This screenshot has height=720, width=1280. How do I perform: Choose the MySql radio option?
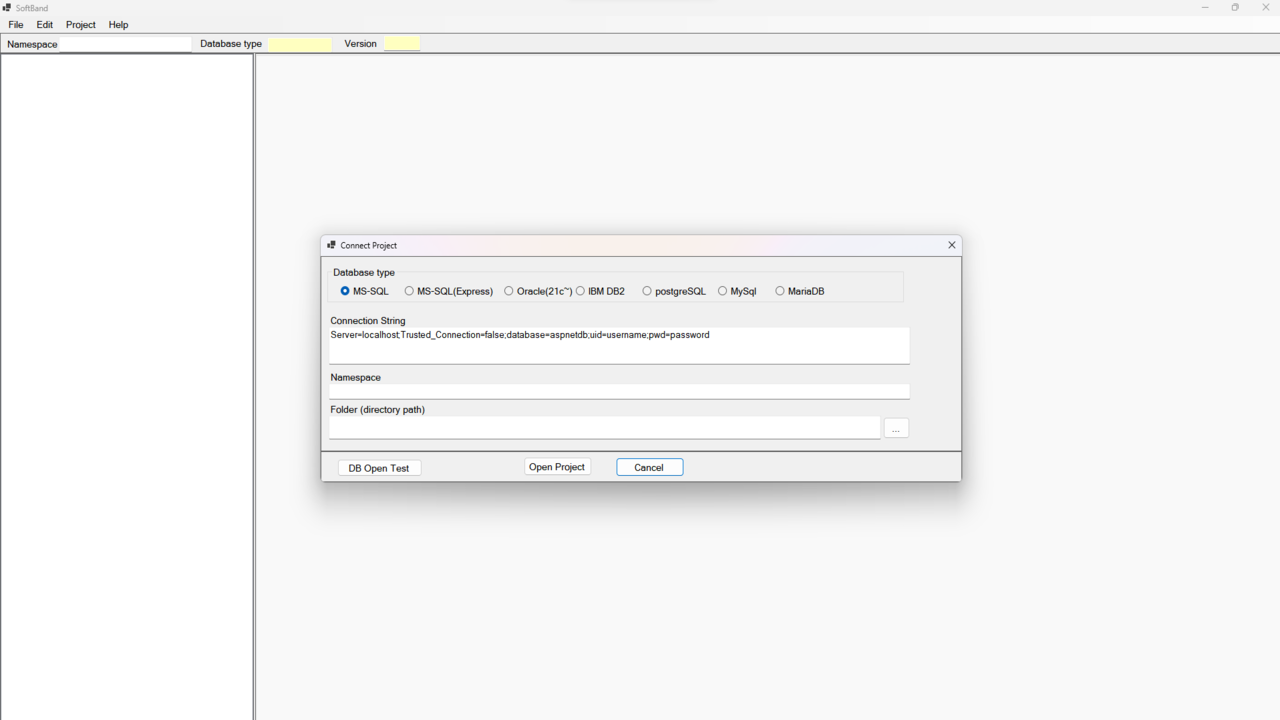coord(722,291)
